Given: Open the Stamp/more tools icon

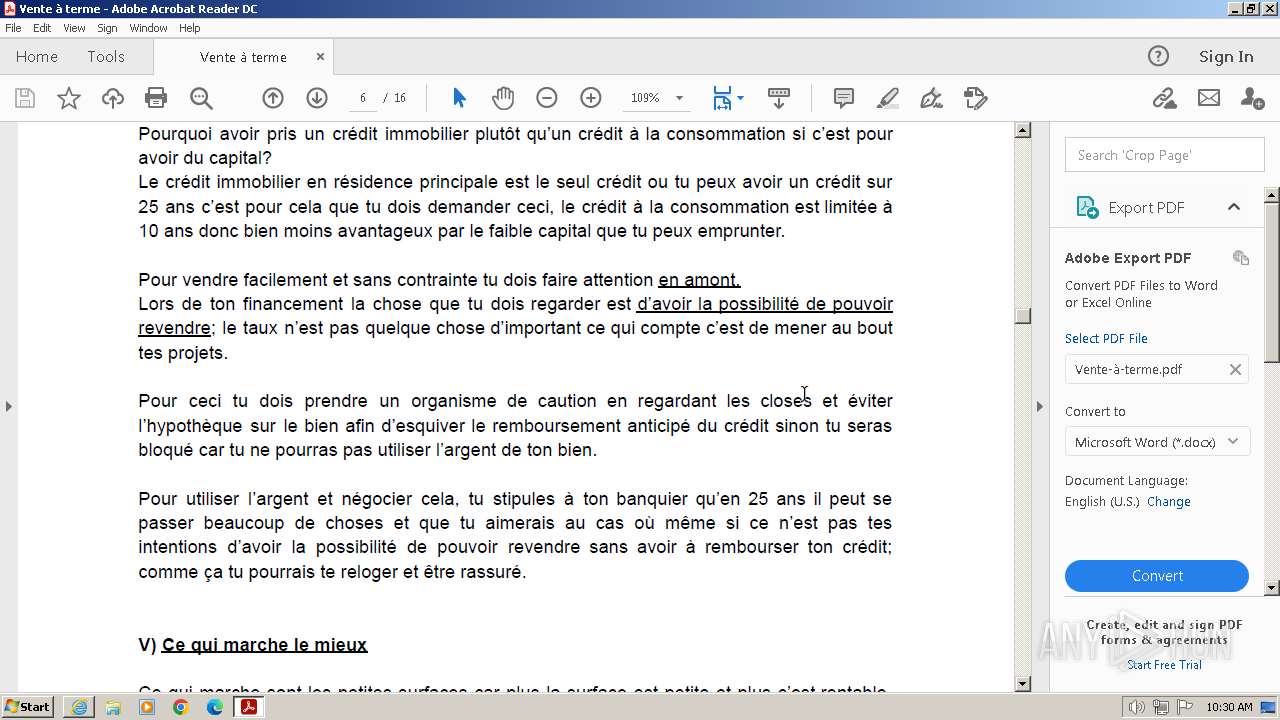Looking at the screenshot, I should 976,98.
